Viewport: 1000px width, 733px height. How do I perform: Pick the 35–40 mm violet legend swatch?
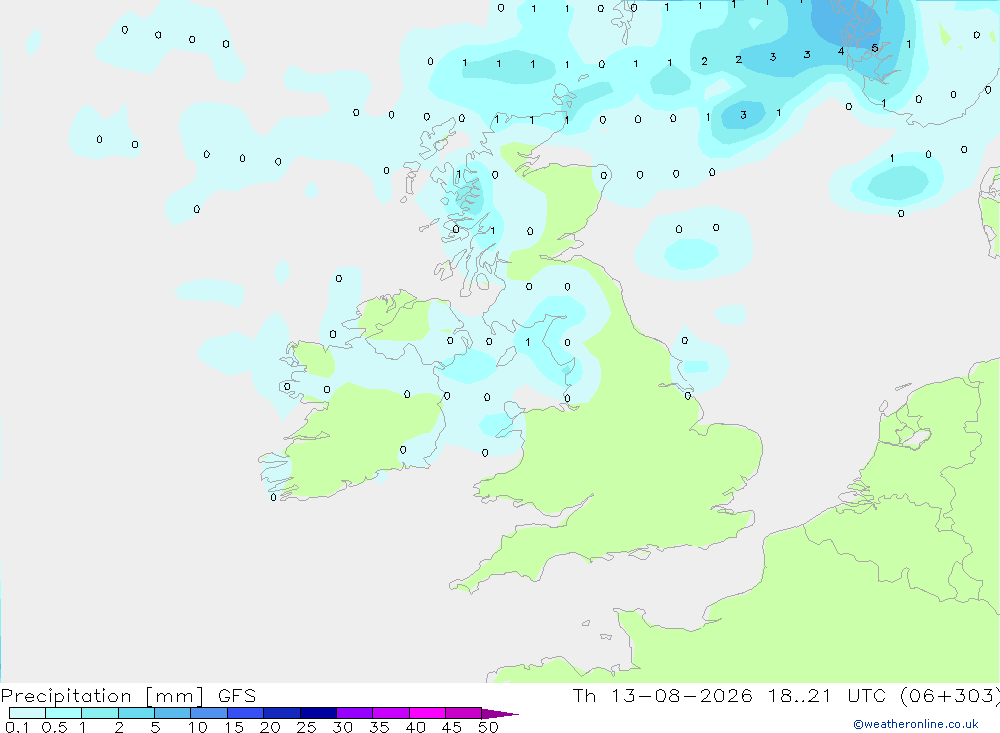[x=390, y=713]
